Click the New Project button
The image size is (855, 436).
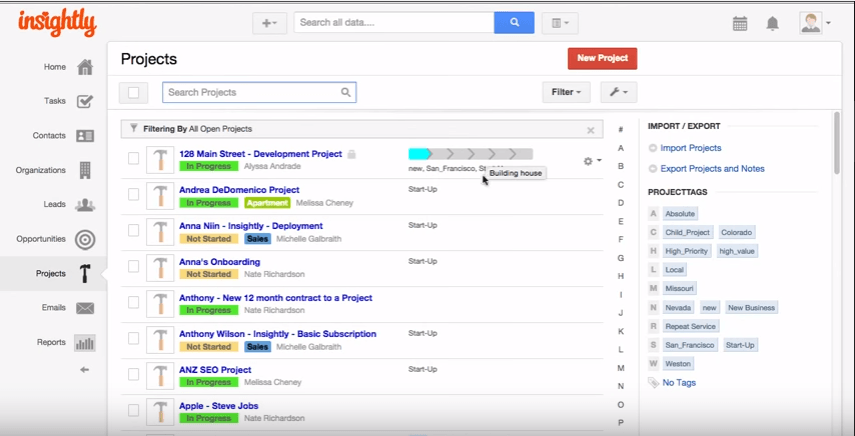[x=603, y=58]
